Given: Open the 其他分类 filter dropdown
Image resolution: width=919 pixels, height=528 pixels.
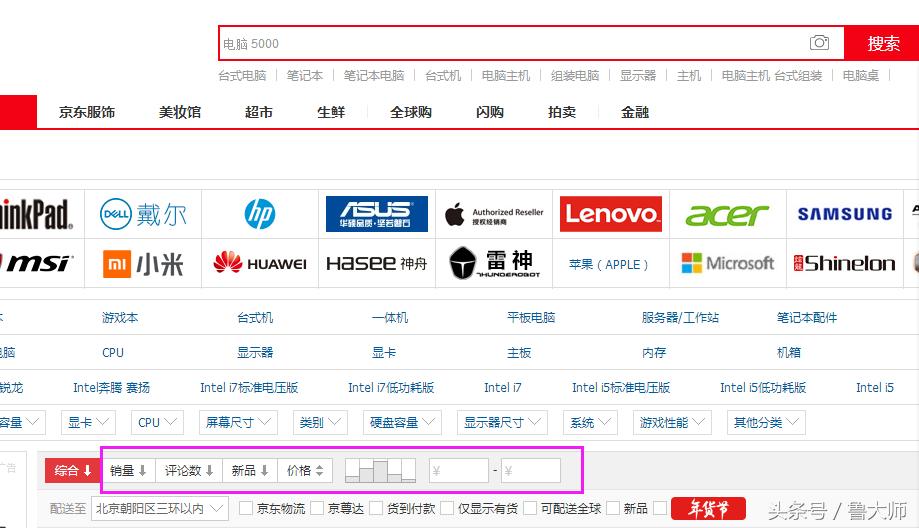Looking at the screenshot, I should tap(766, 423).
